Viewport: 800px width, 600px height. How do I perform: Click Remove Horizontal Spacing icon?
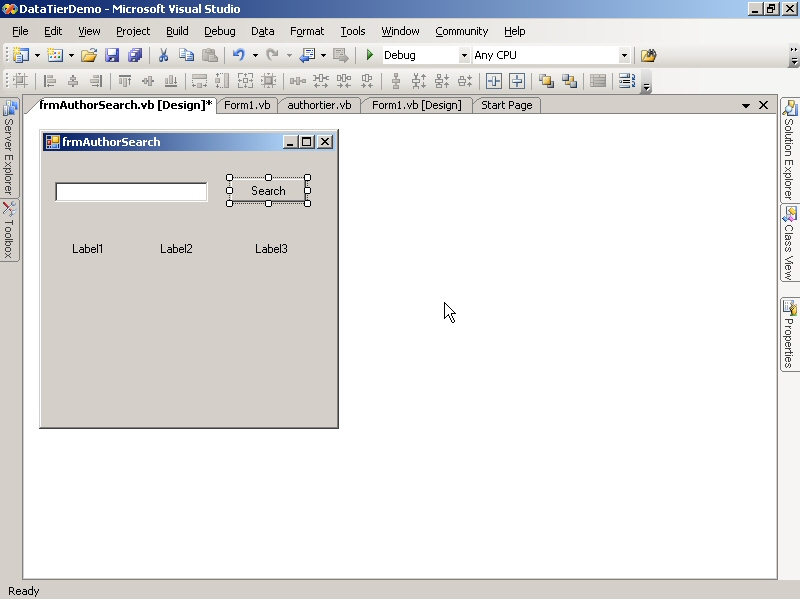[x=367, y=81]
